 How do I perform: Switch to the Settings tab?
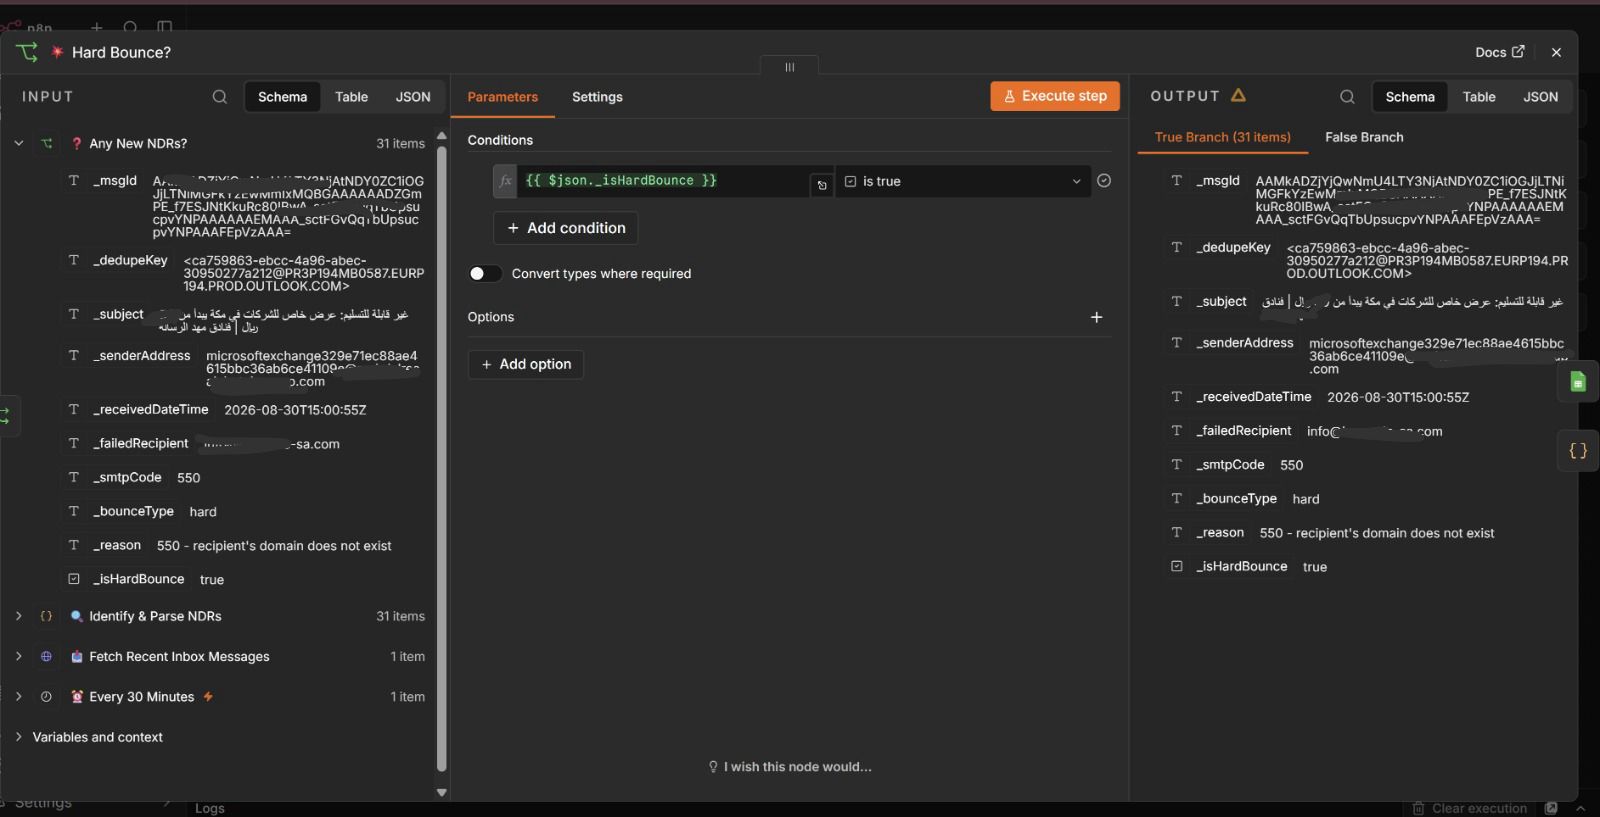[x=597, y=97]
